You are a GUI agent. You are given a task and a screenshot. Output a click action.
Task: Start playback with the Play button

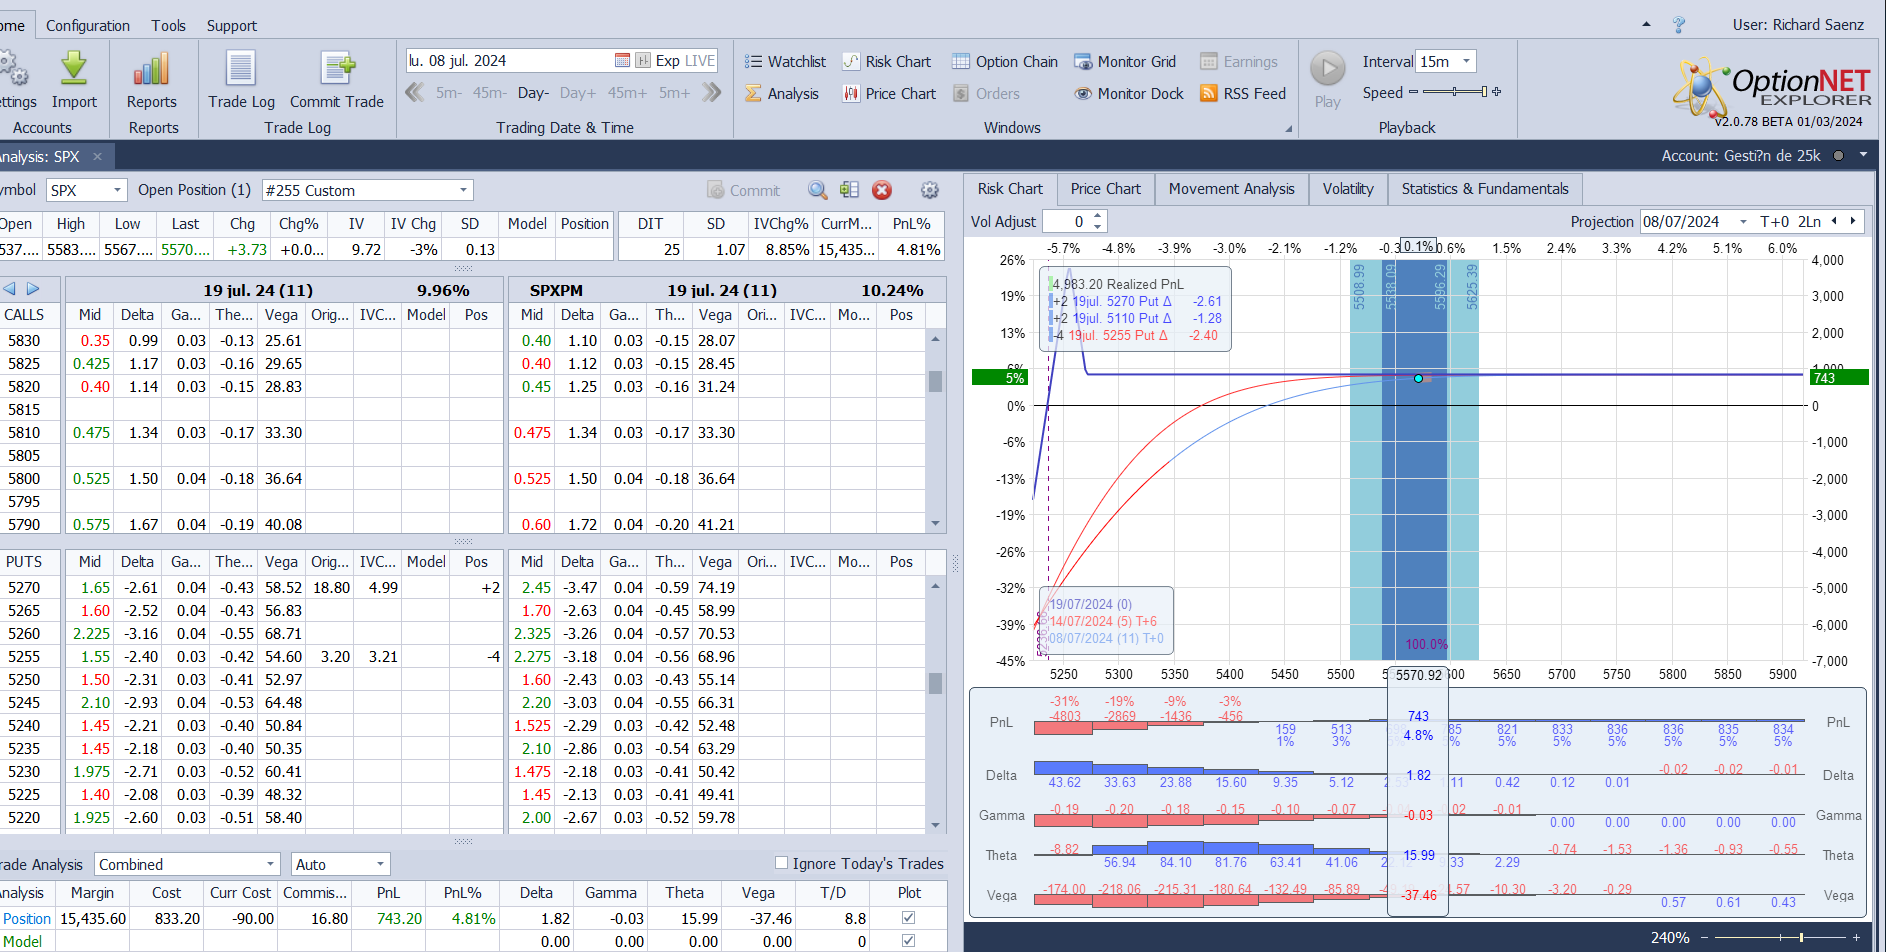coord(1328,78)
